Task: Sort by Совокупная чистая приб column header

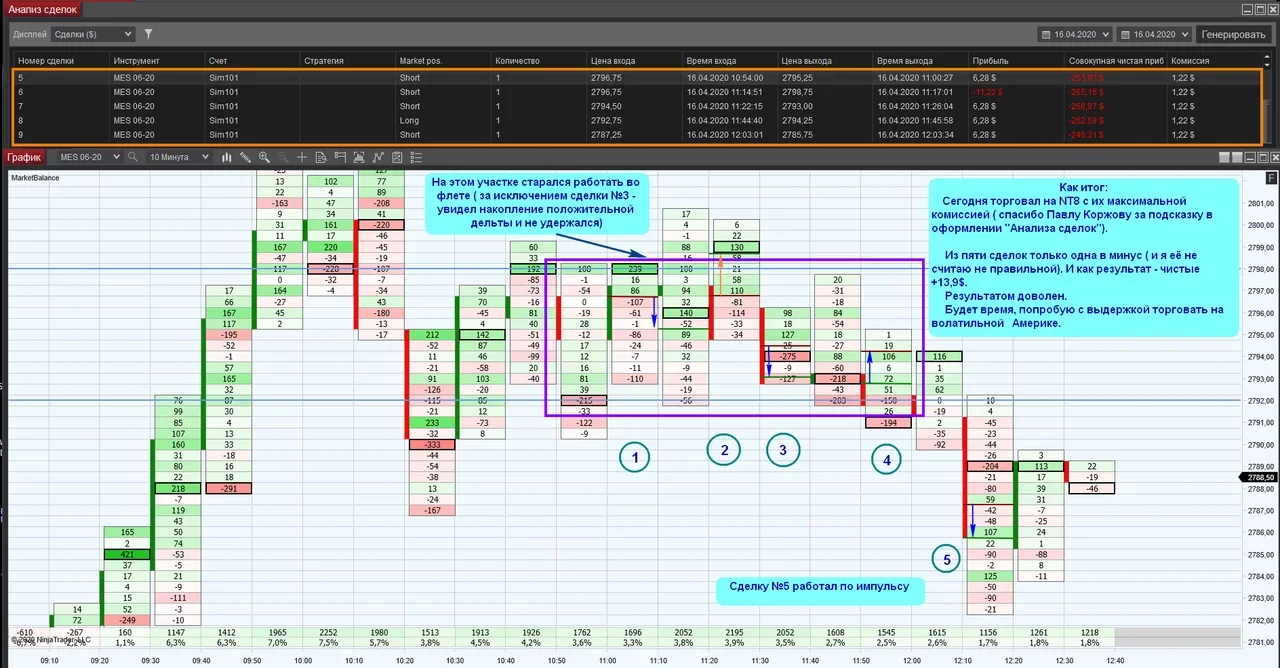Action: tap(1114, 60)
